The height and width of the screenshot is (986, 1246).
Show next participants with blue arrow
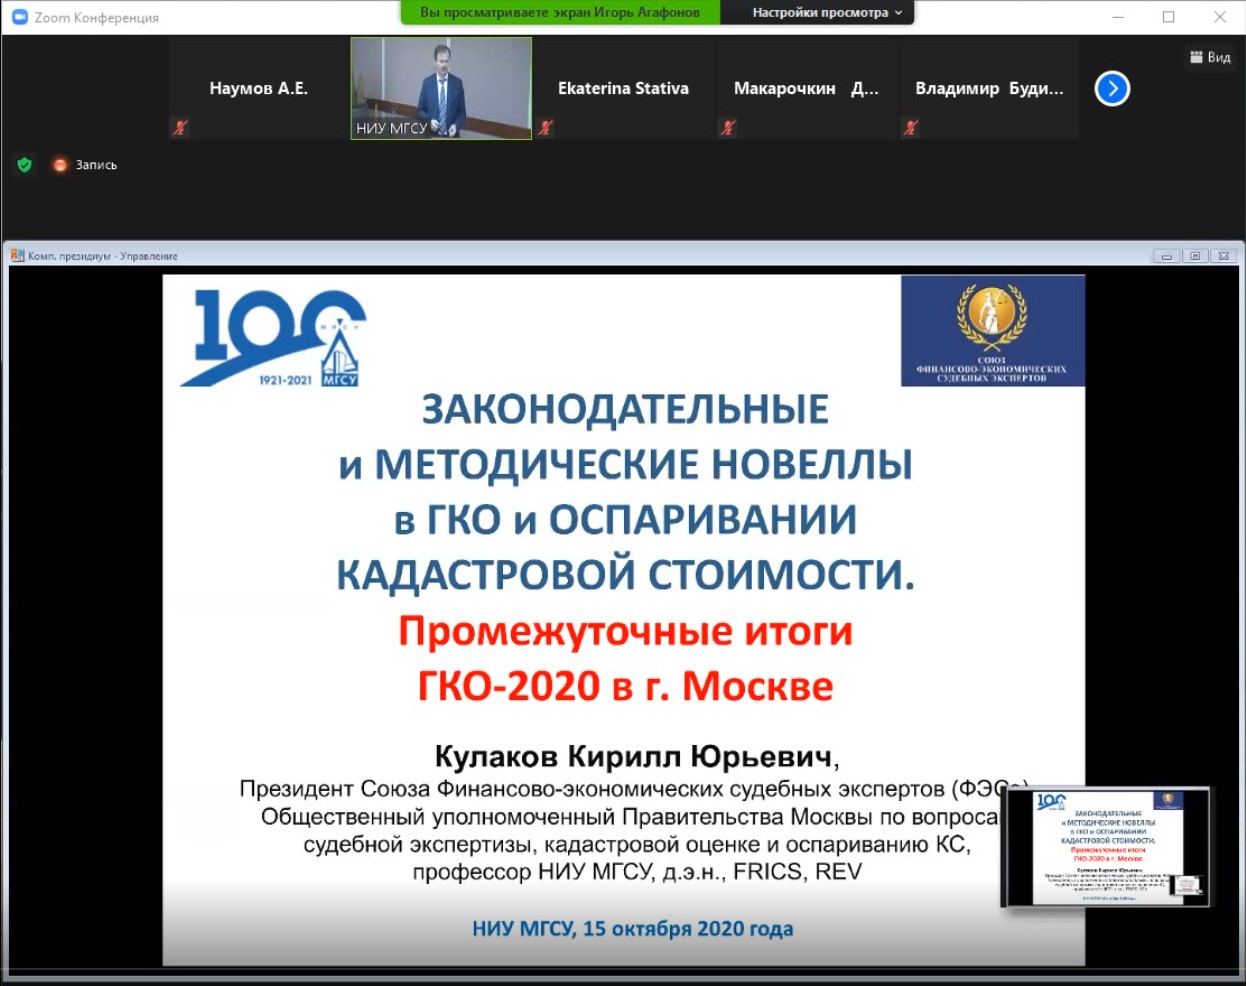(1112, 89)
